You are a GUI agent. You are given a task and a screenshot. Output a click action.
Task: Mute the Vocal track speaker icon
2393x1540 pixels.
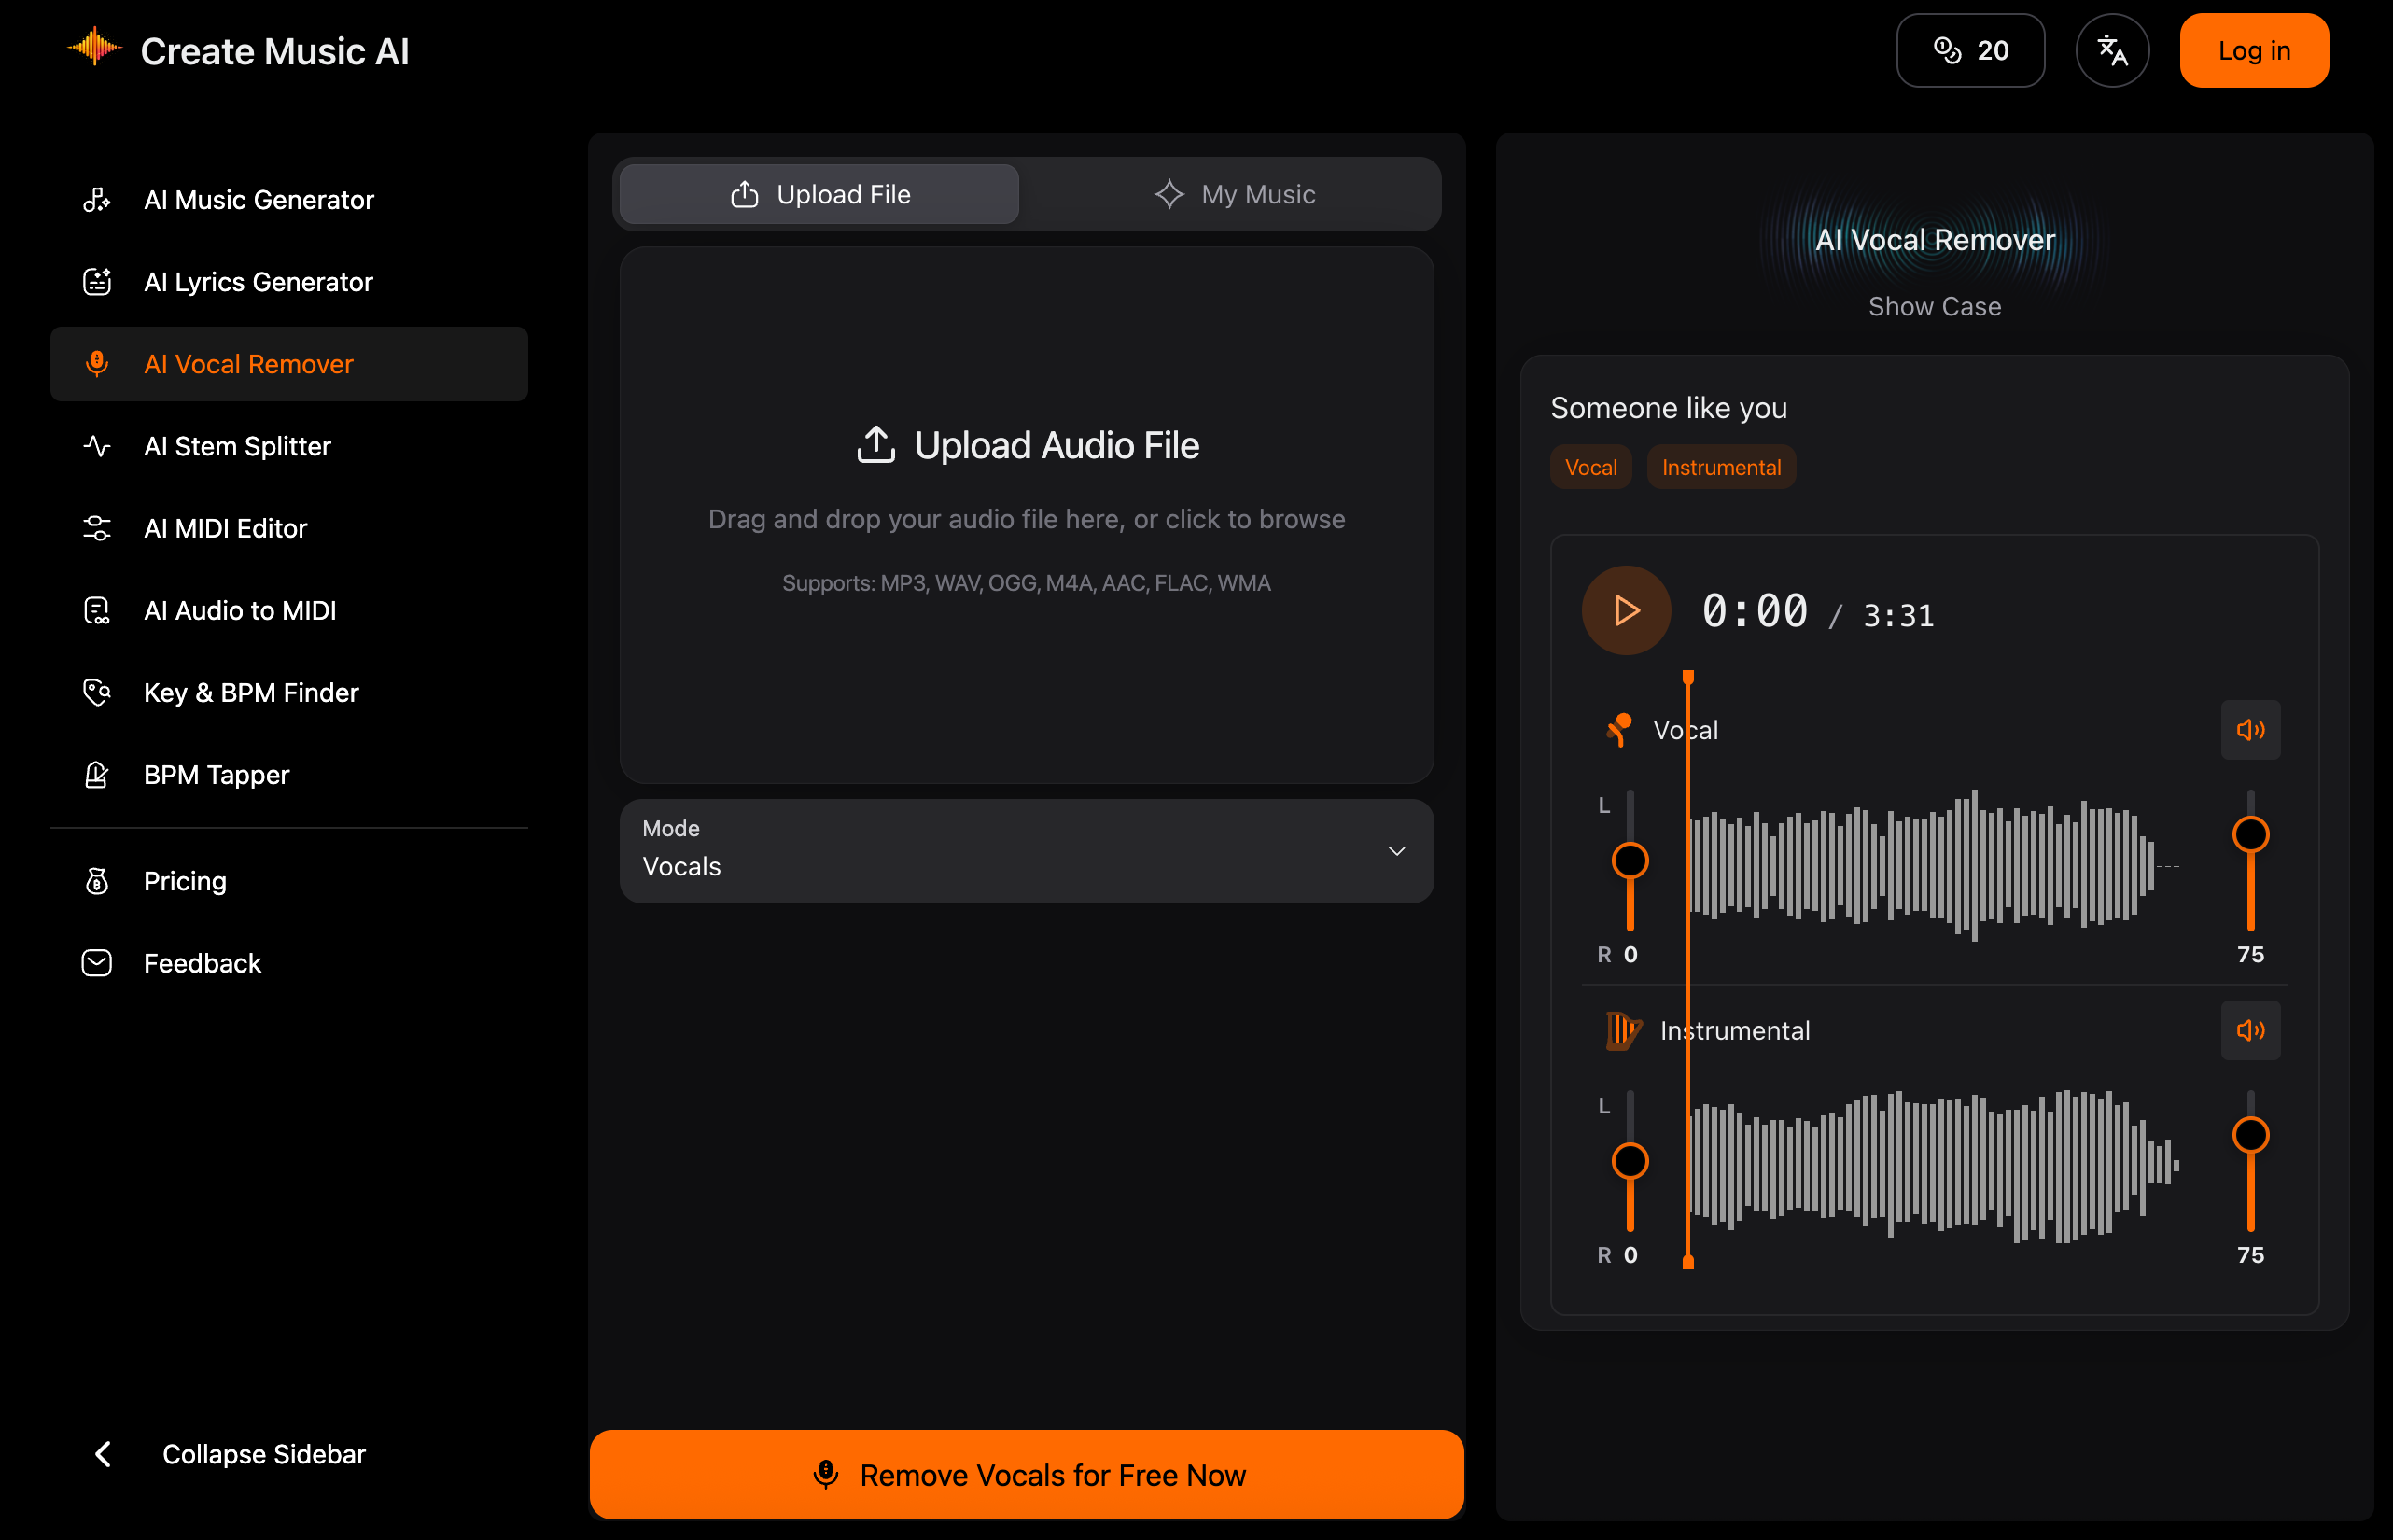(x=2251, y=729)
